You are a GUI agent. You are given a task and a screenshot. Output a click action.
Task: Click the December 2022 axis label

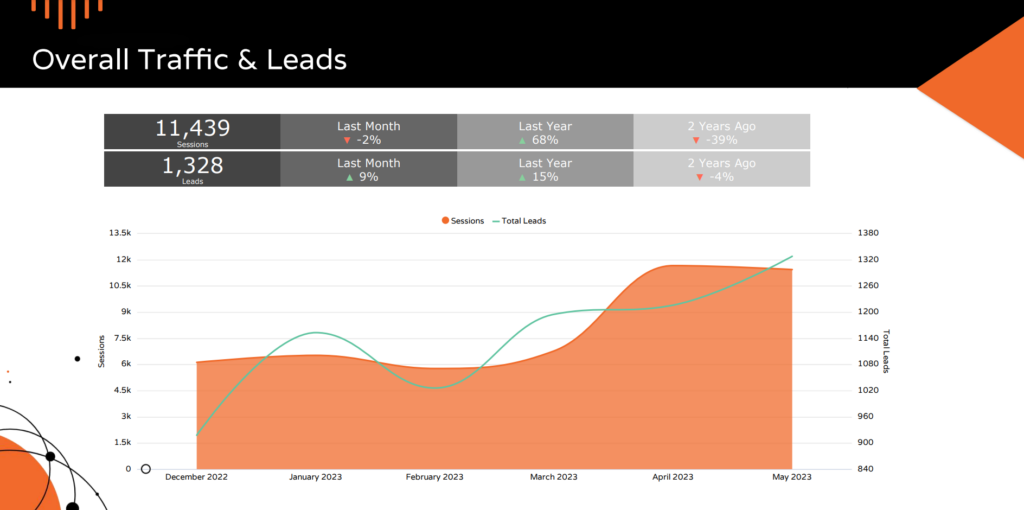pyautogui.click(x=196, y=477)
